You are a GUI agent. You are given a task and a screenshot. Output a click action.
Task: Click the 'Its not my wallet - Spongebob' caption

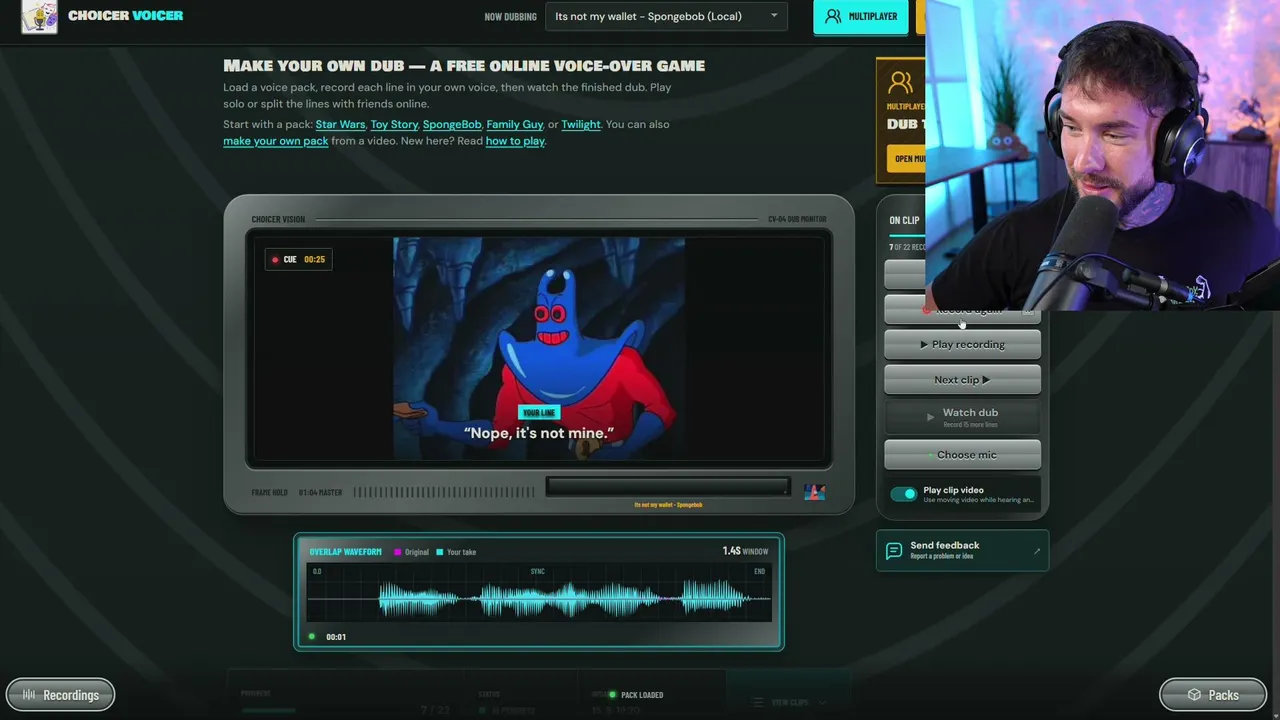tap(668, 505)
